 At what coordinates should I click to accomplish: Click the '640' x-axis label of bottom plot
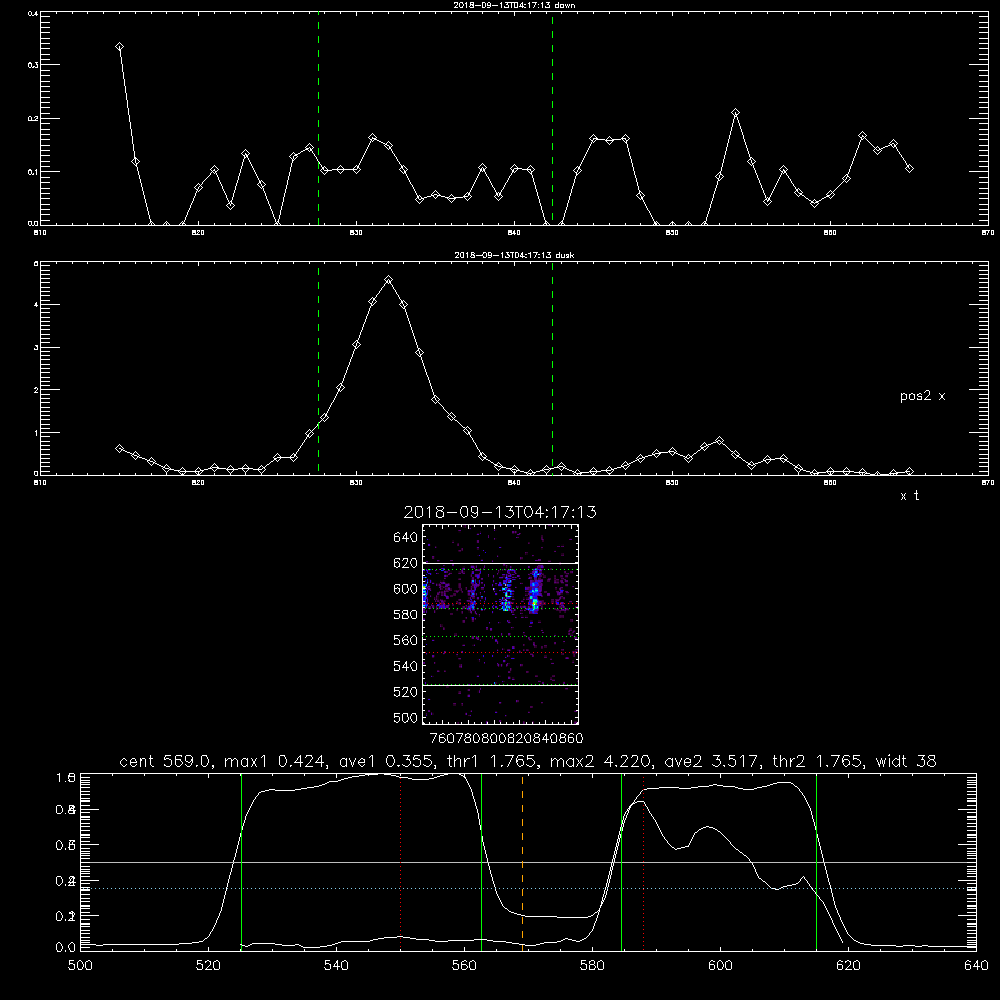pos(976,966)
